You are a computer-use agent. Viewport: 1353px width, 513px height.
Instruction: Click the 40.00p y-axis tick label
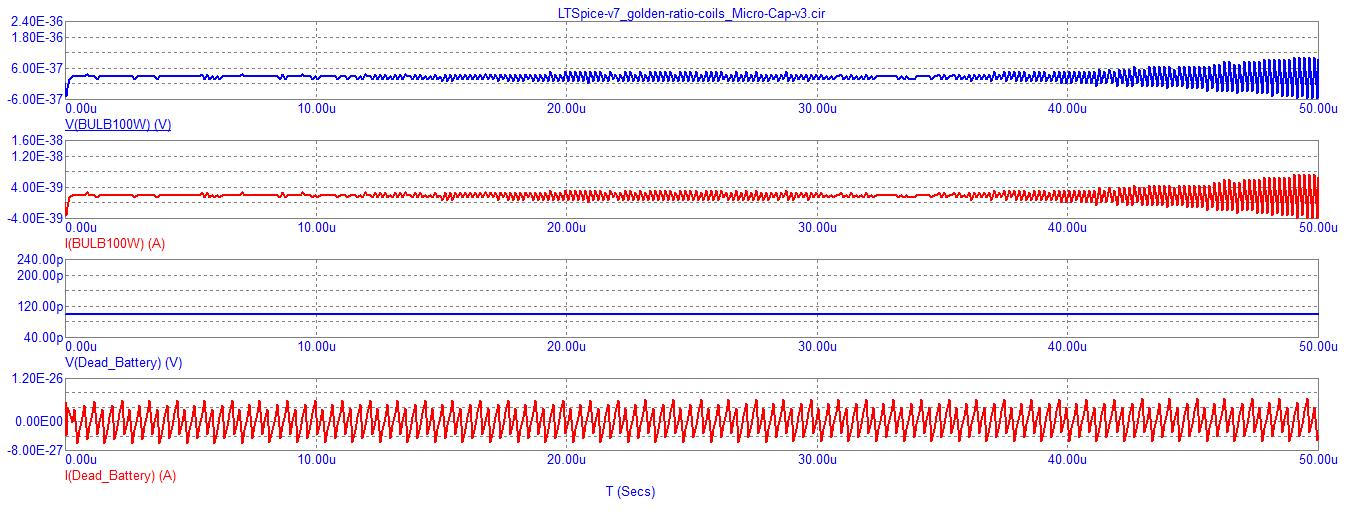pos(39,337)
